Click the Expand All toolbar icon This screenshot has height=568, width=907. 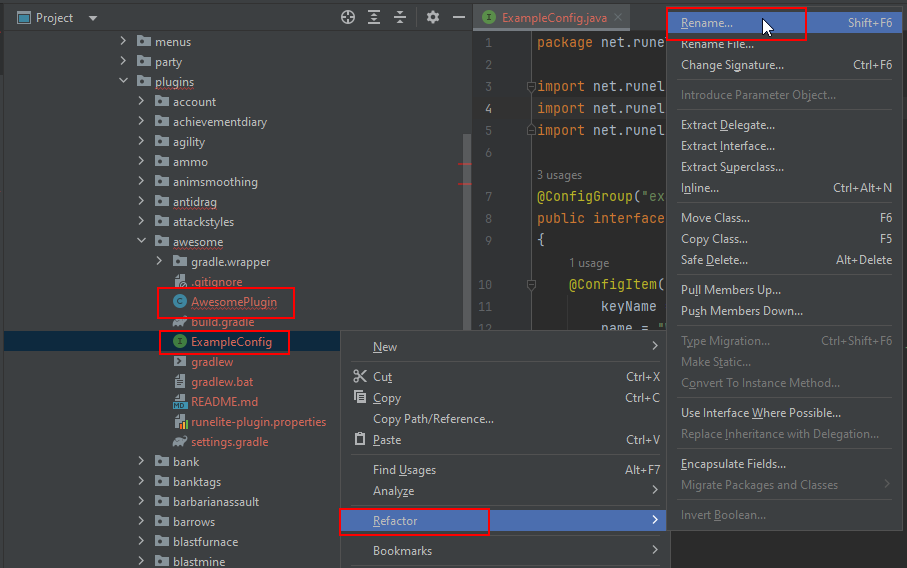(x=374, y=17)
